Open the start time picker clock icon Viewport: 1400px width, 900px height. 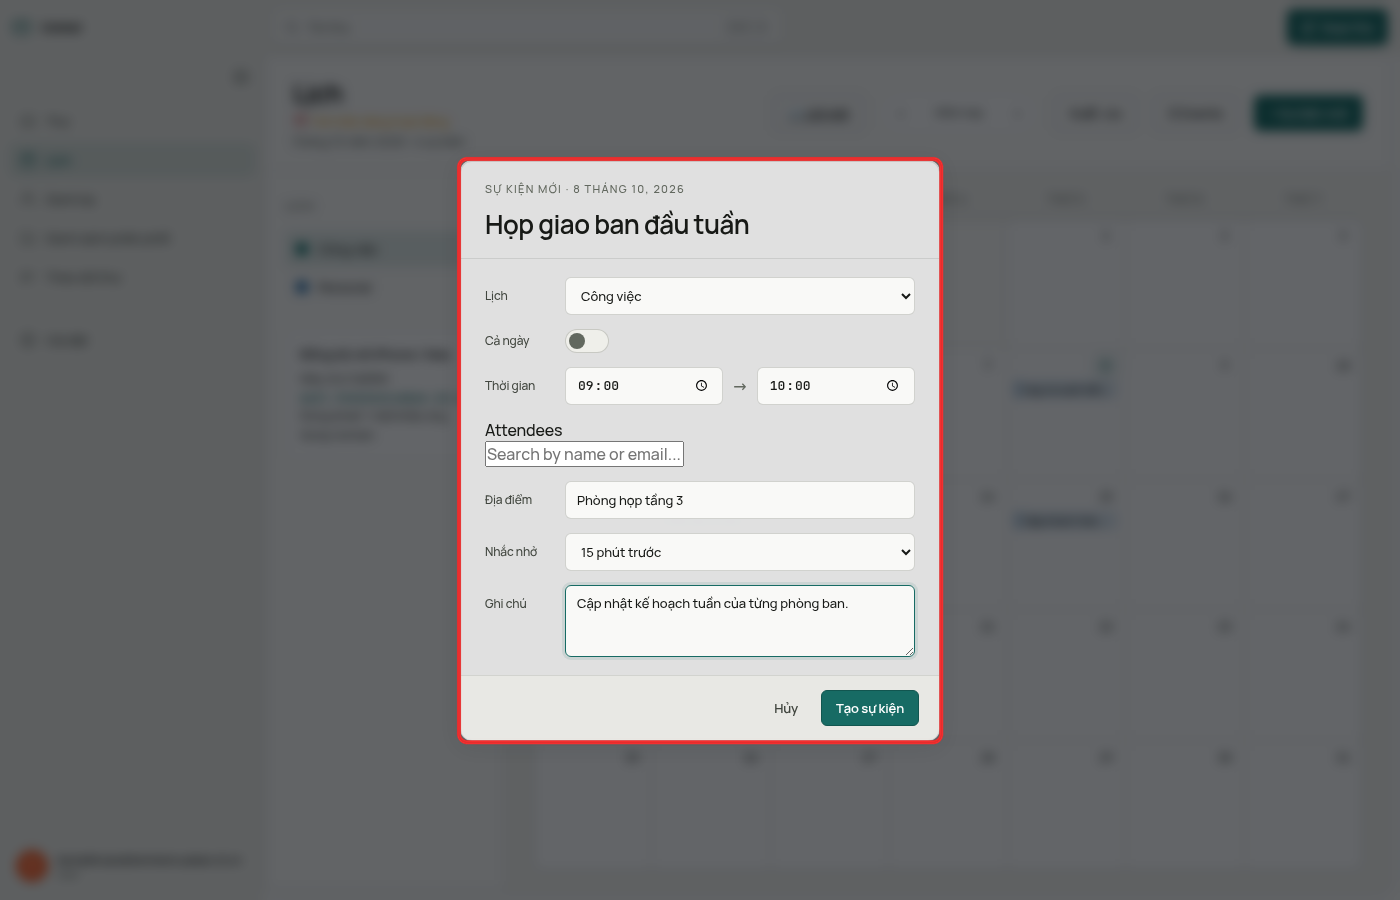(701, 386)
